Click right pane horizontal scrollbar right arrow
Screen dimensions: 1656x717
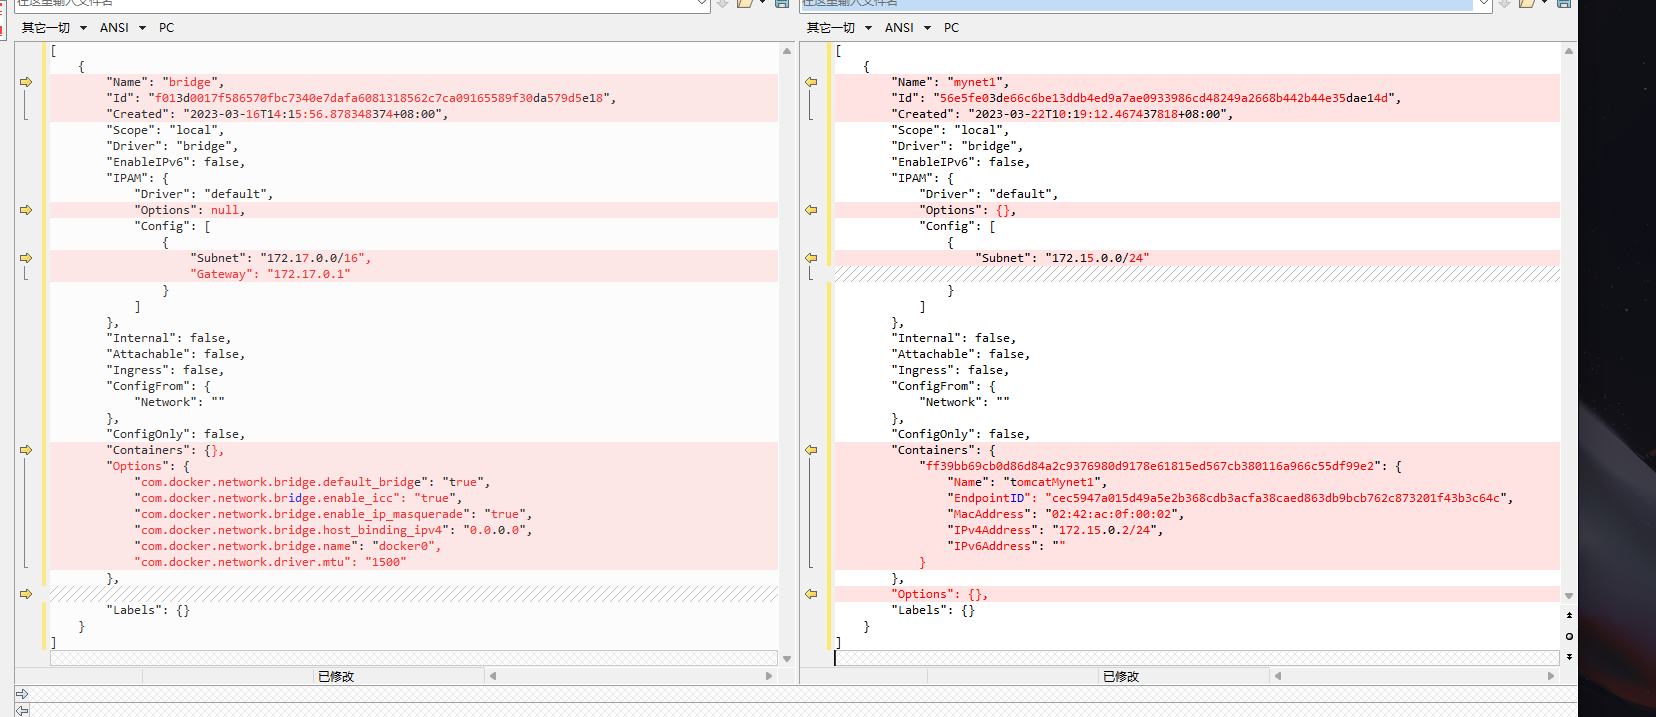(1551, 676)
